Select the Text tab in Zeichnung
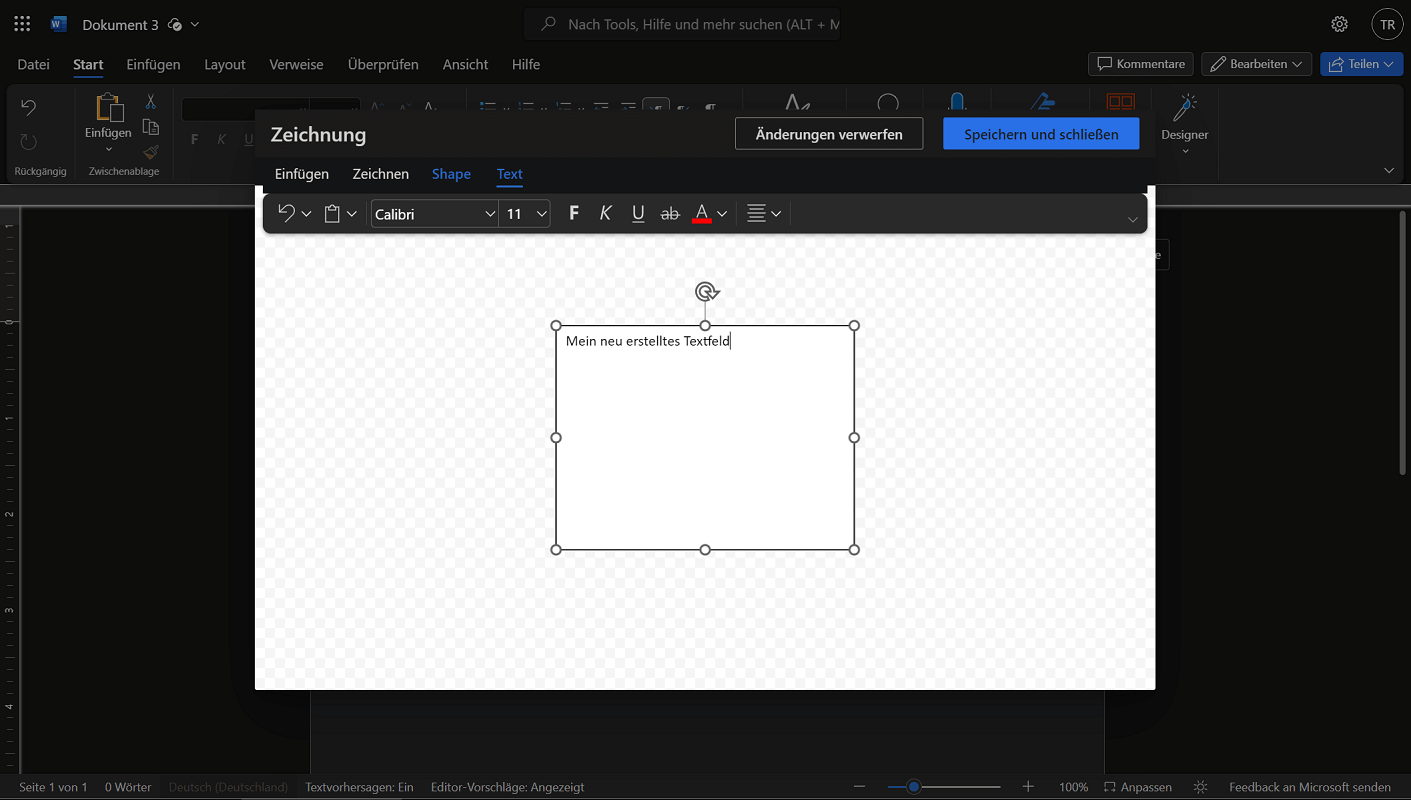The width and height of the screenshot is (1411, 800). coord(510,174)
